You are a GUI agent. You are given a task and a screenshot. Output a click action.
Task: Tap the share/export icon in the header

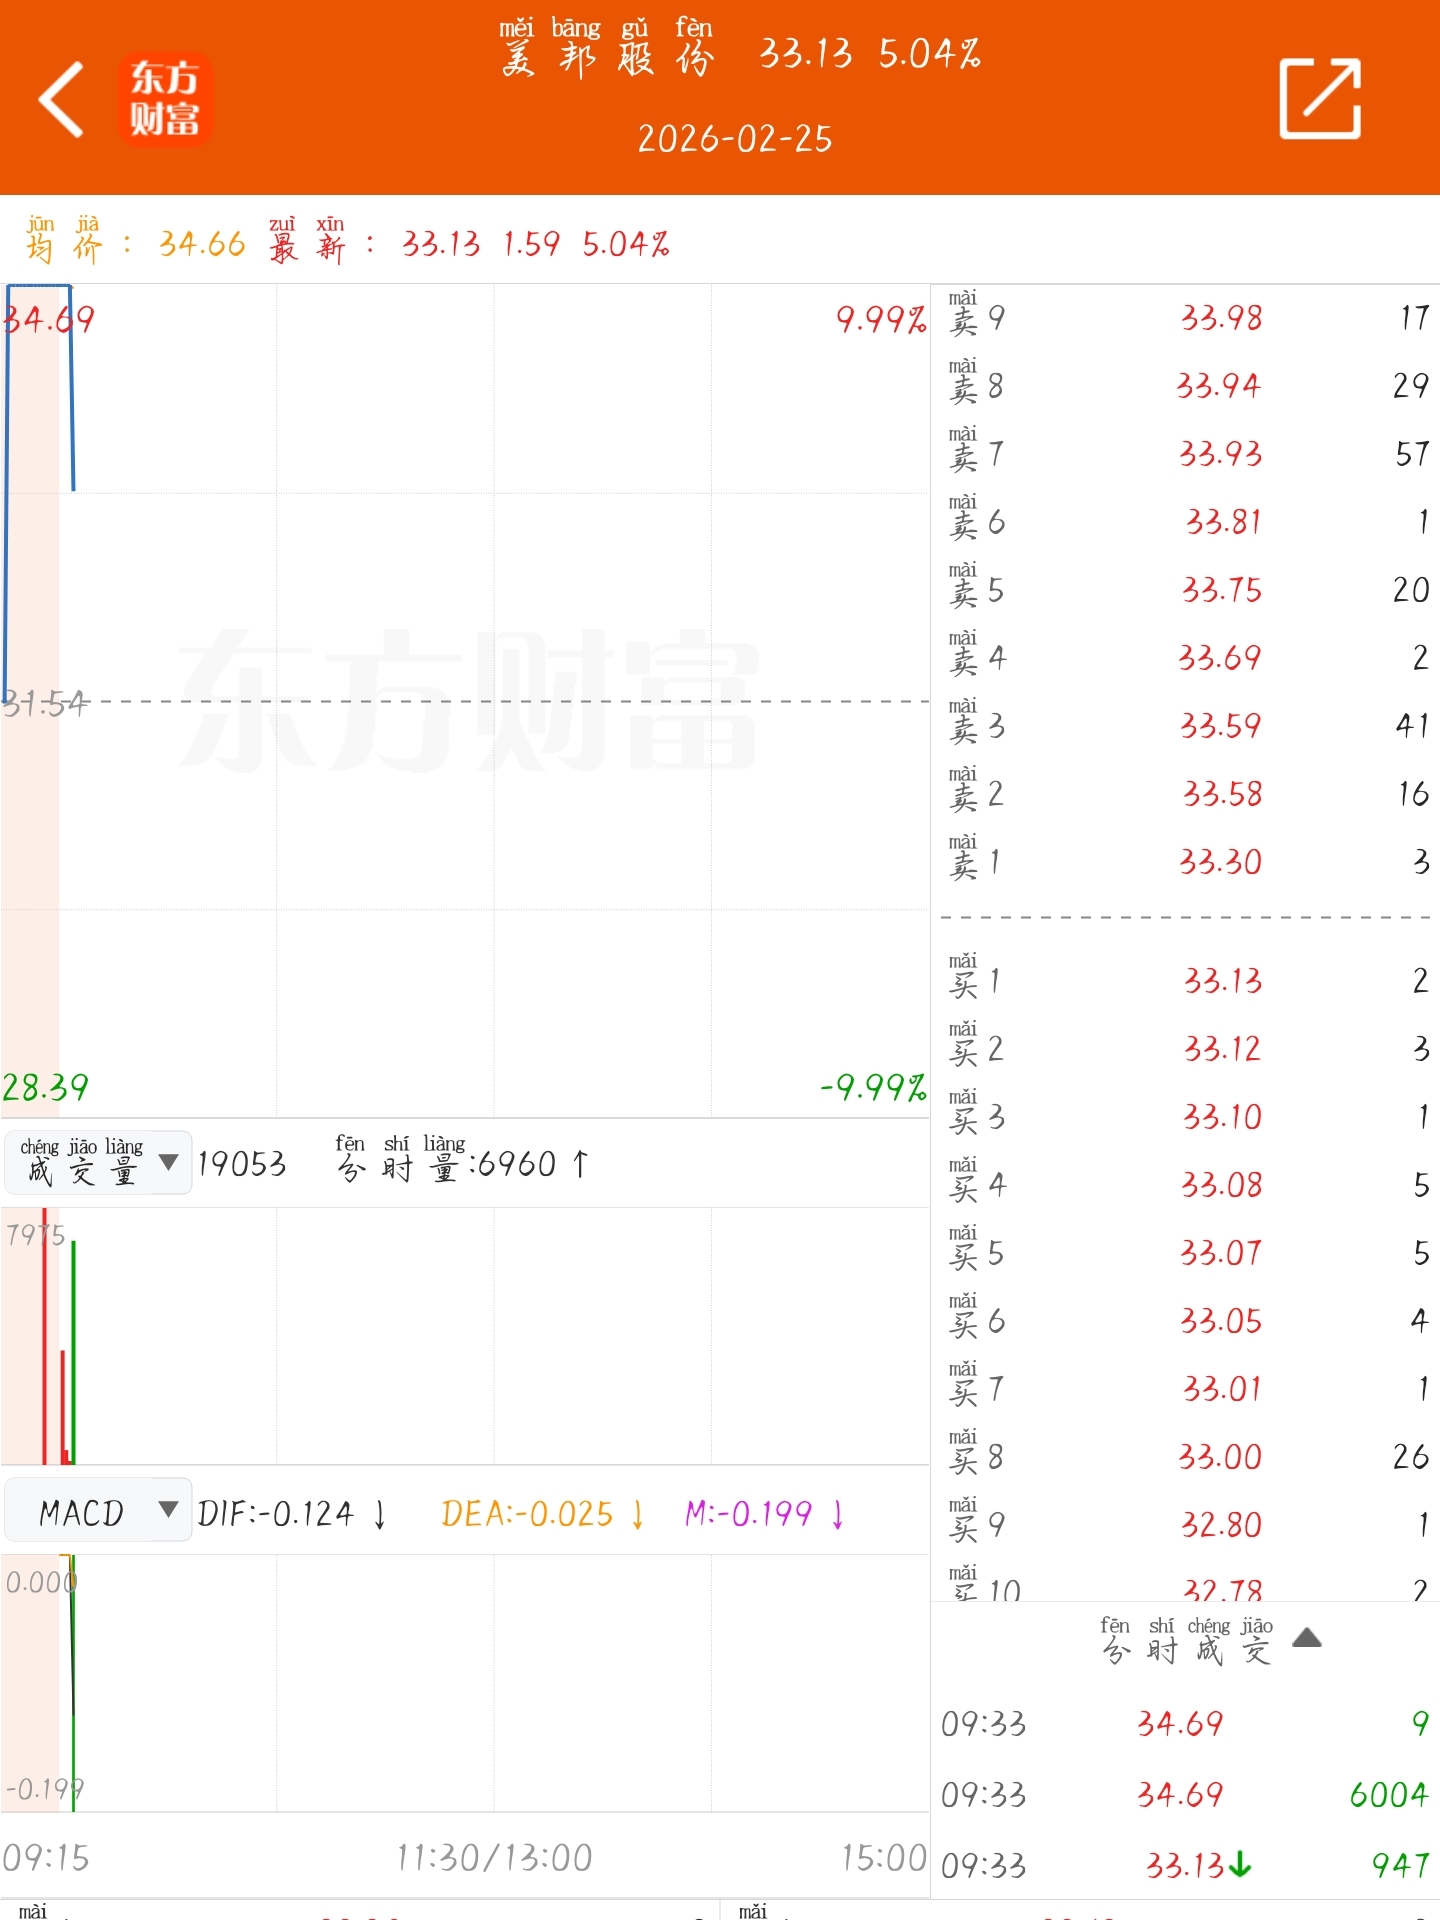(1320, 98)
